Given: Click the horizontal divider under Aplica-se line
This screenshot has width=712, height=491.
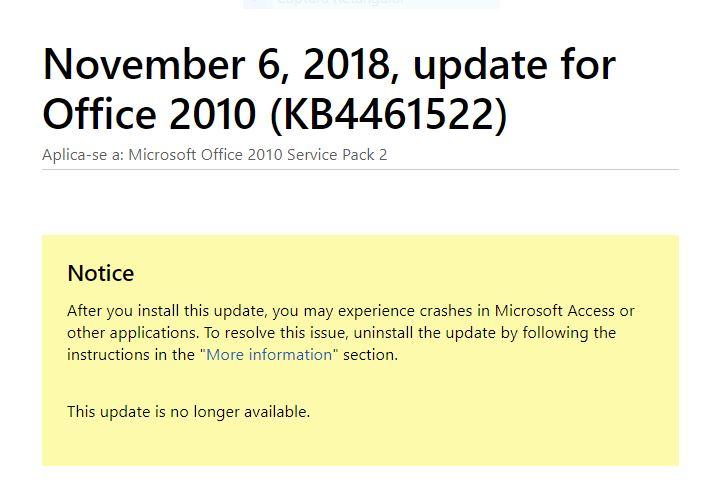Looking at the screenshot, I should [361, 169].
